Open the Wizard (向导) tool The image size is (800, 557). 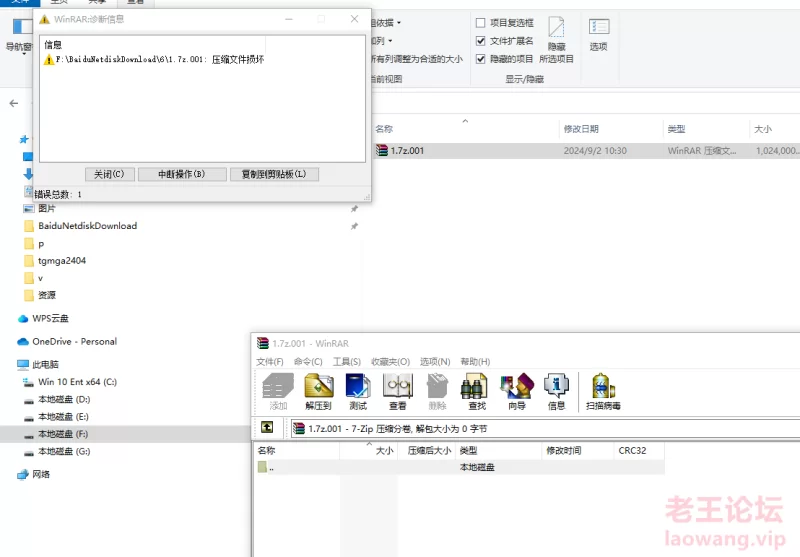(517, 391)
